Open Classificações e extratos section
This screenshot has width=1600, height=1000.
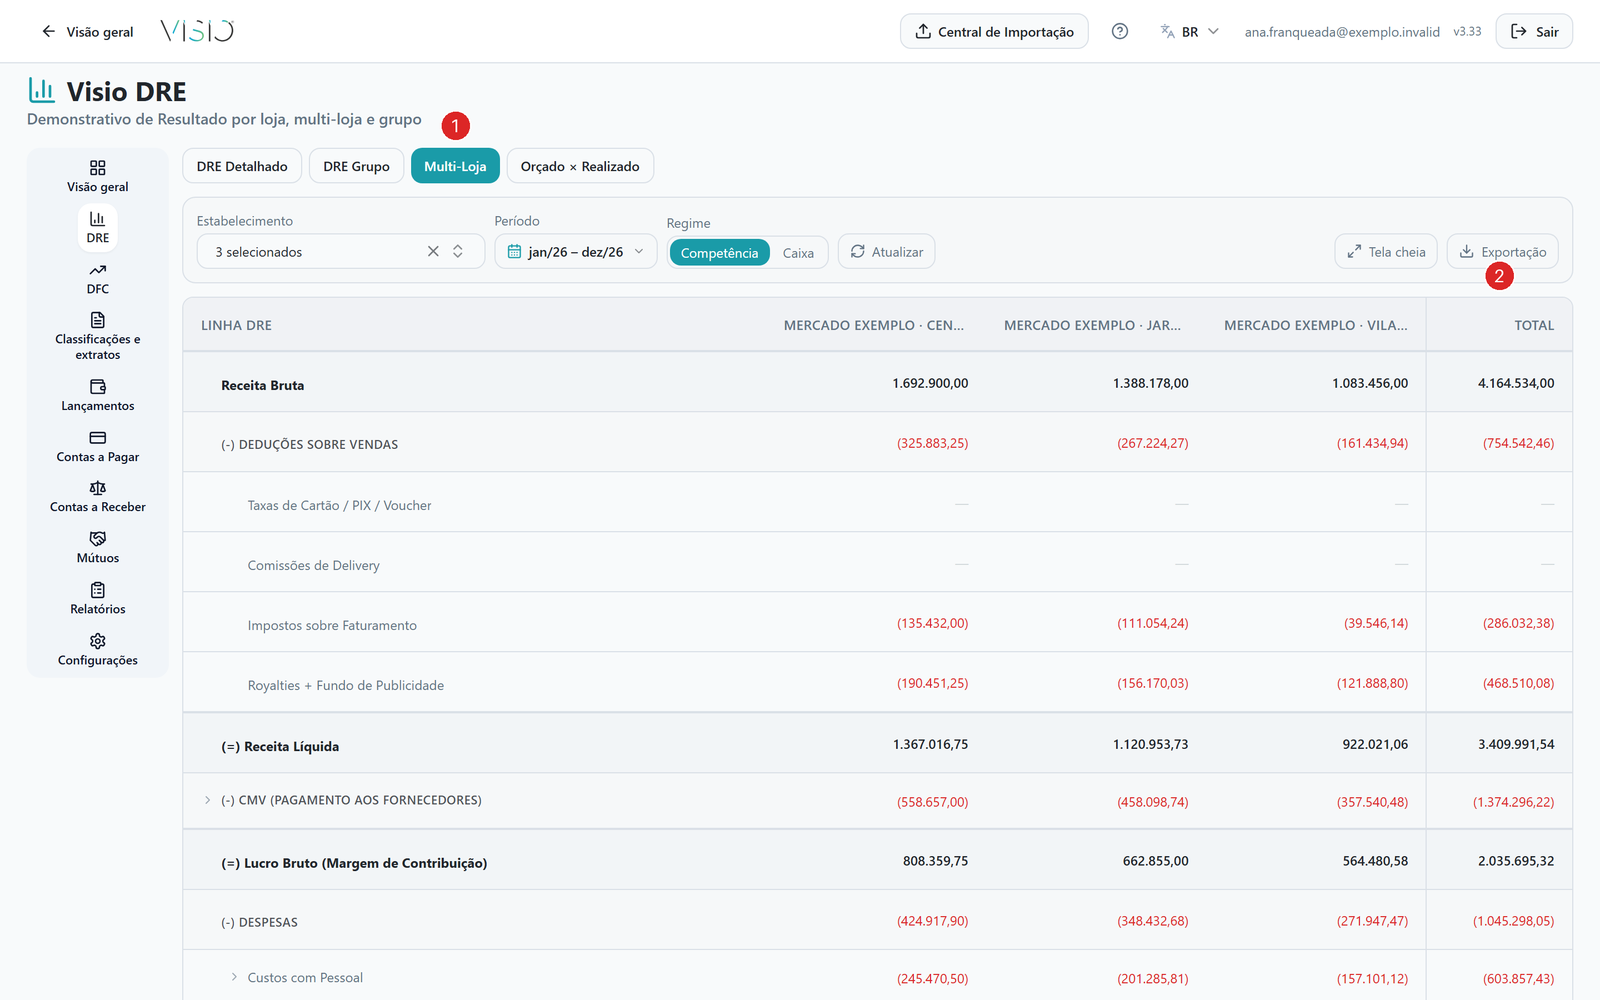click(97, 336)
